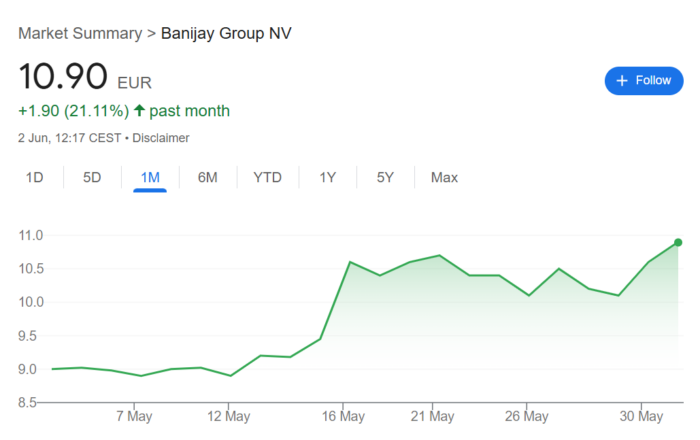Select the 5D time range tab

click(92, 177)
